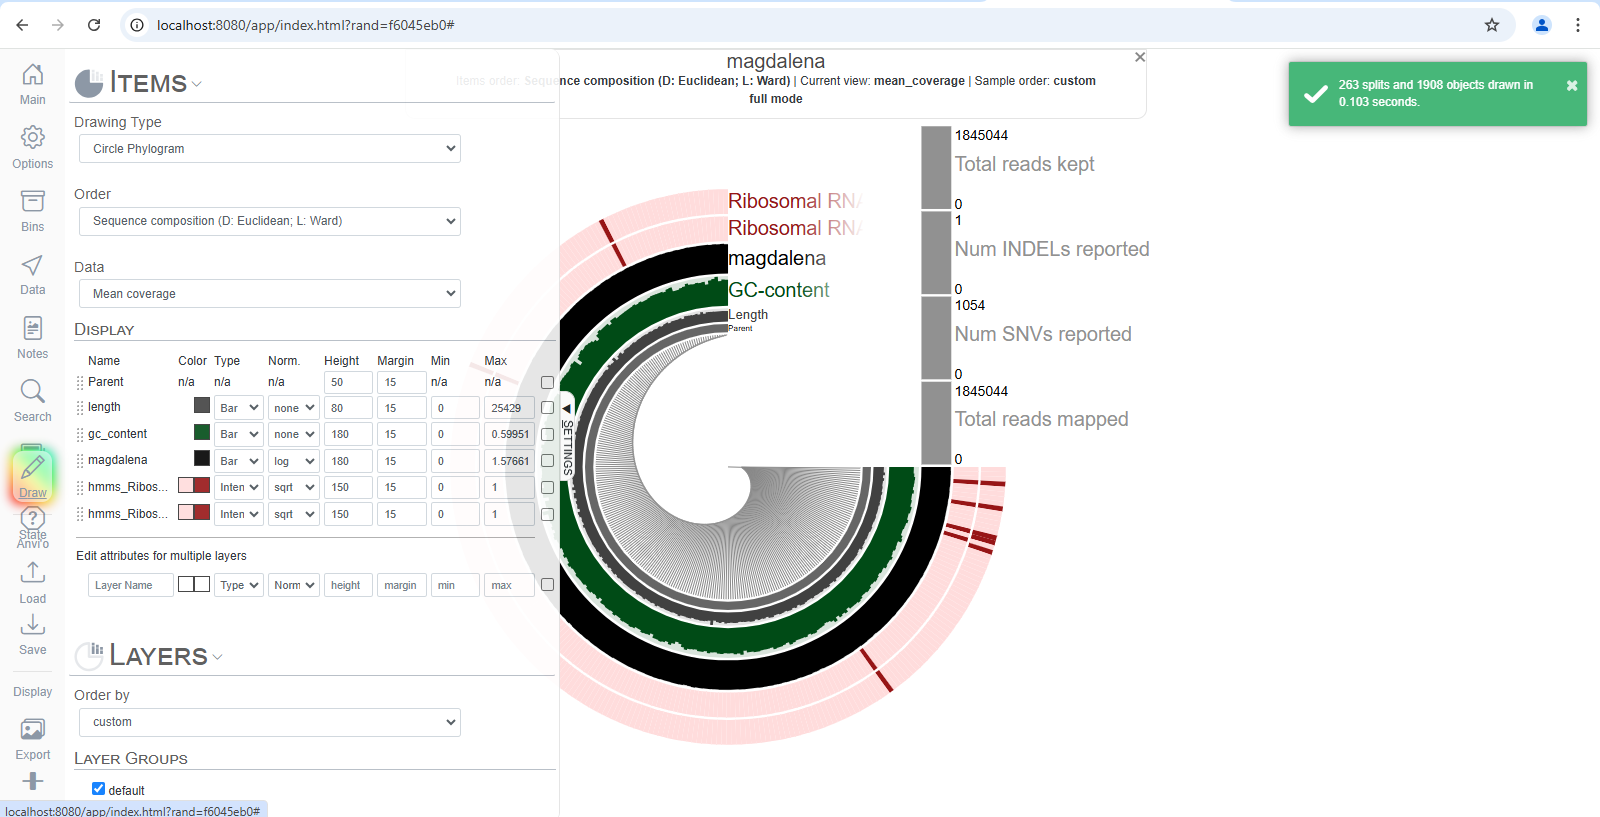Click the Options gear icon
The width and height of the screenshot is (1600, 817).
32,138
